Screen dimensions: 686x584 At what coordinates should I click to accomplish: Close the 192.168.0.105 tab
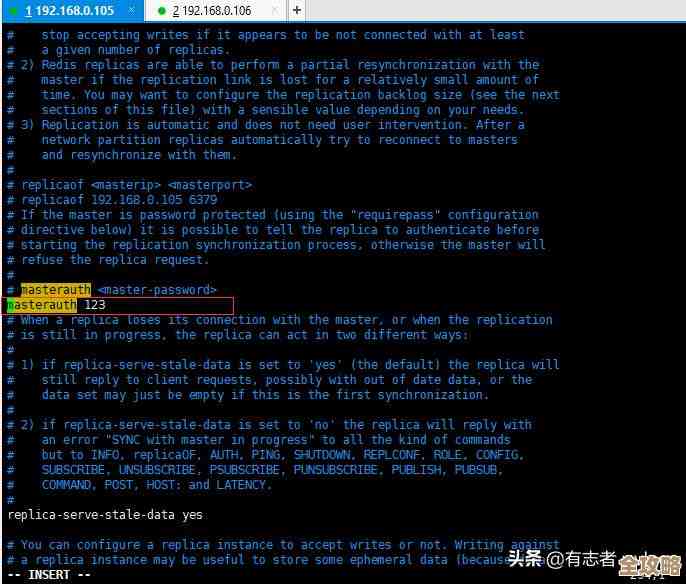[x=130, y=11]
